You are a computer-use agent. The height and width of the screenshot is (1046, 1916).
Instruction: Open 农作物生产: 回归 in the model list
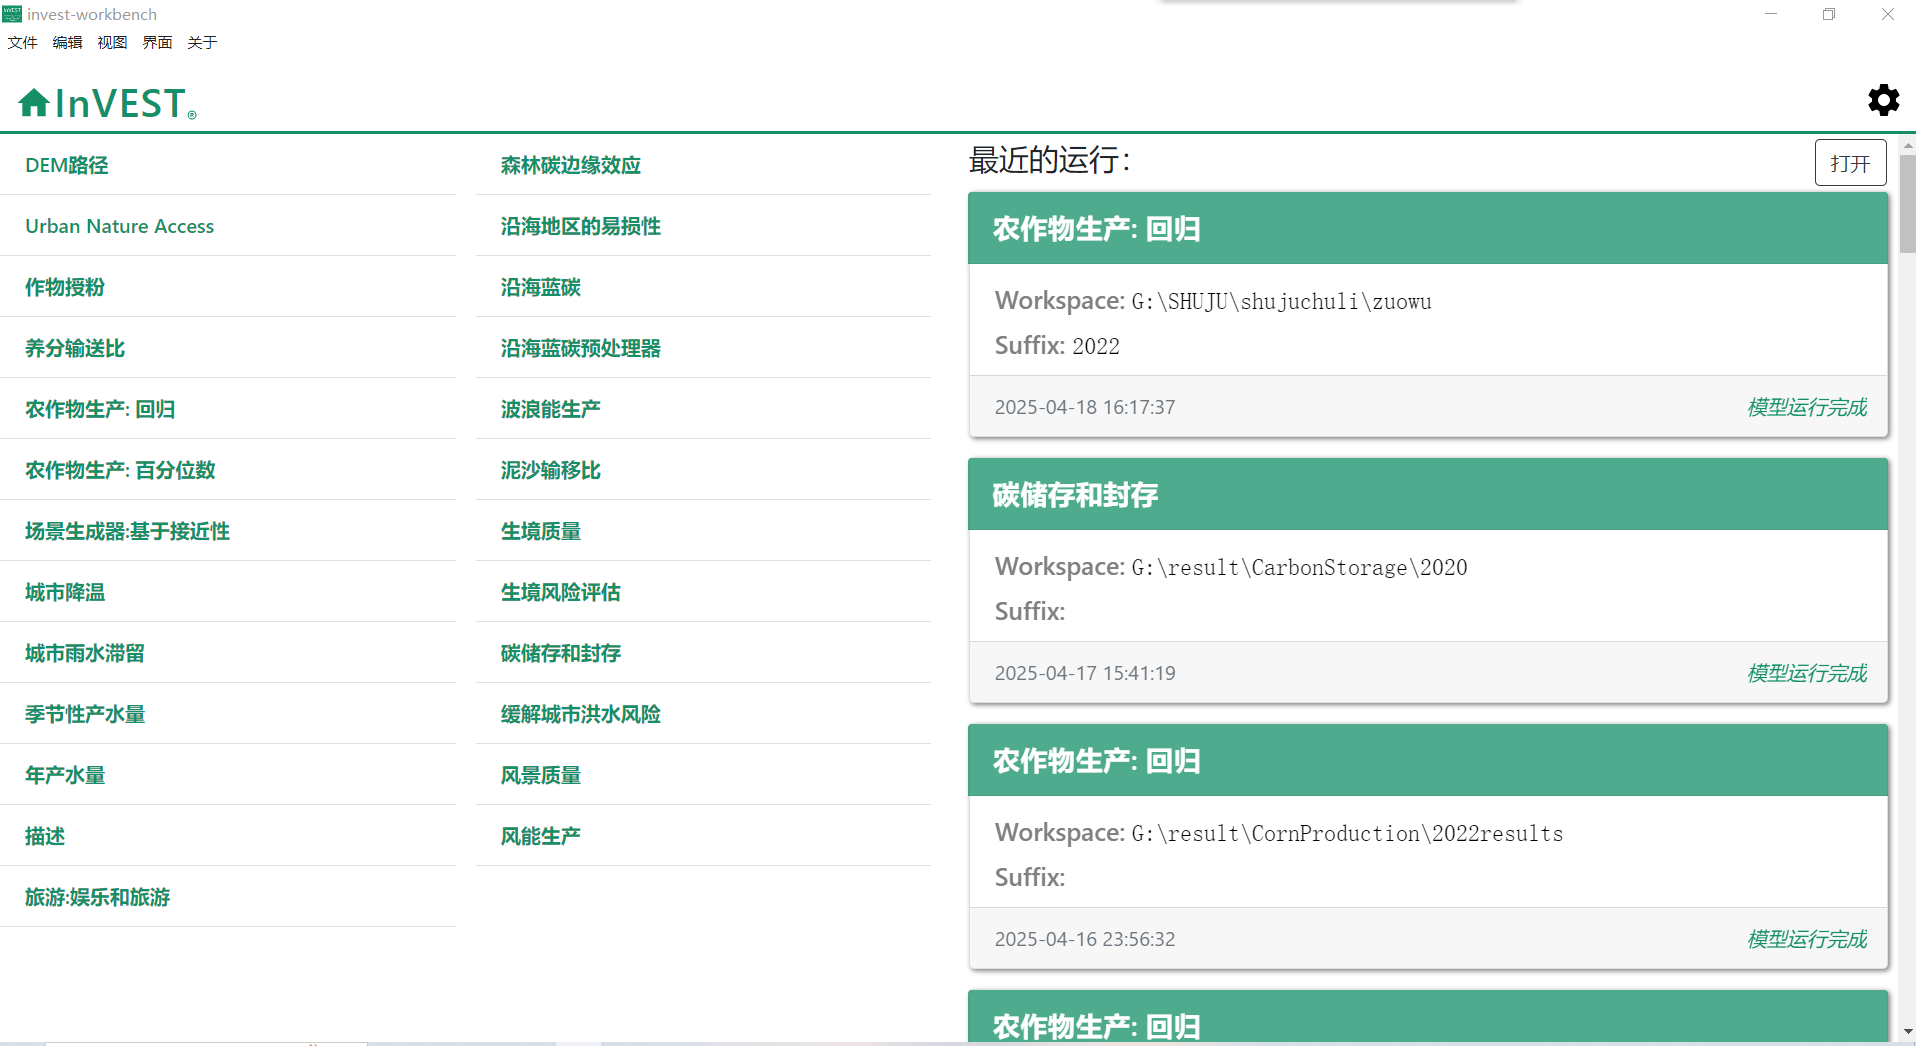pos(228,409)
